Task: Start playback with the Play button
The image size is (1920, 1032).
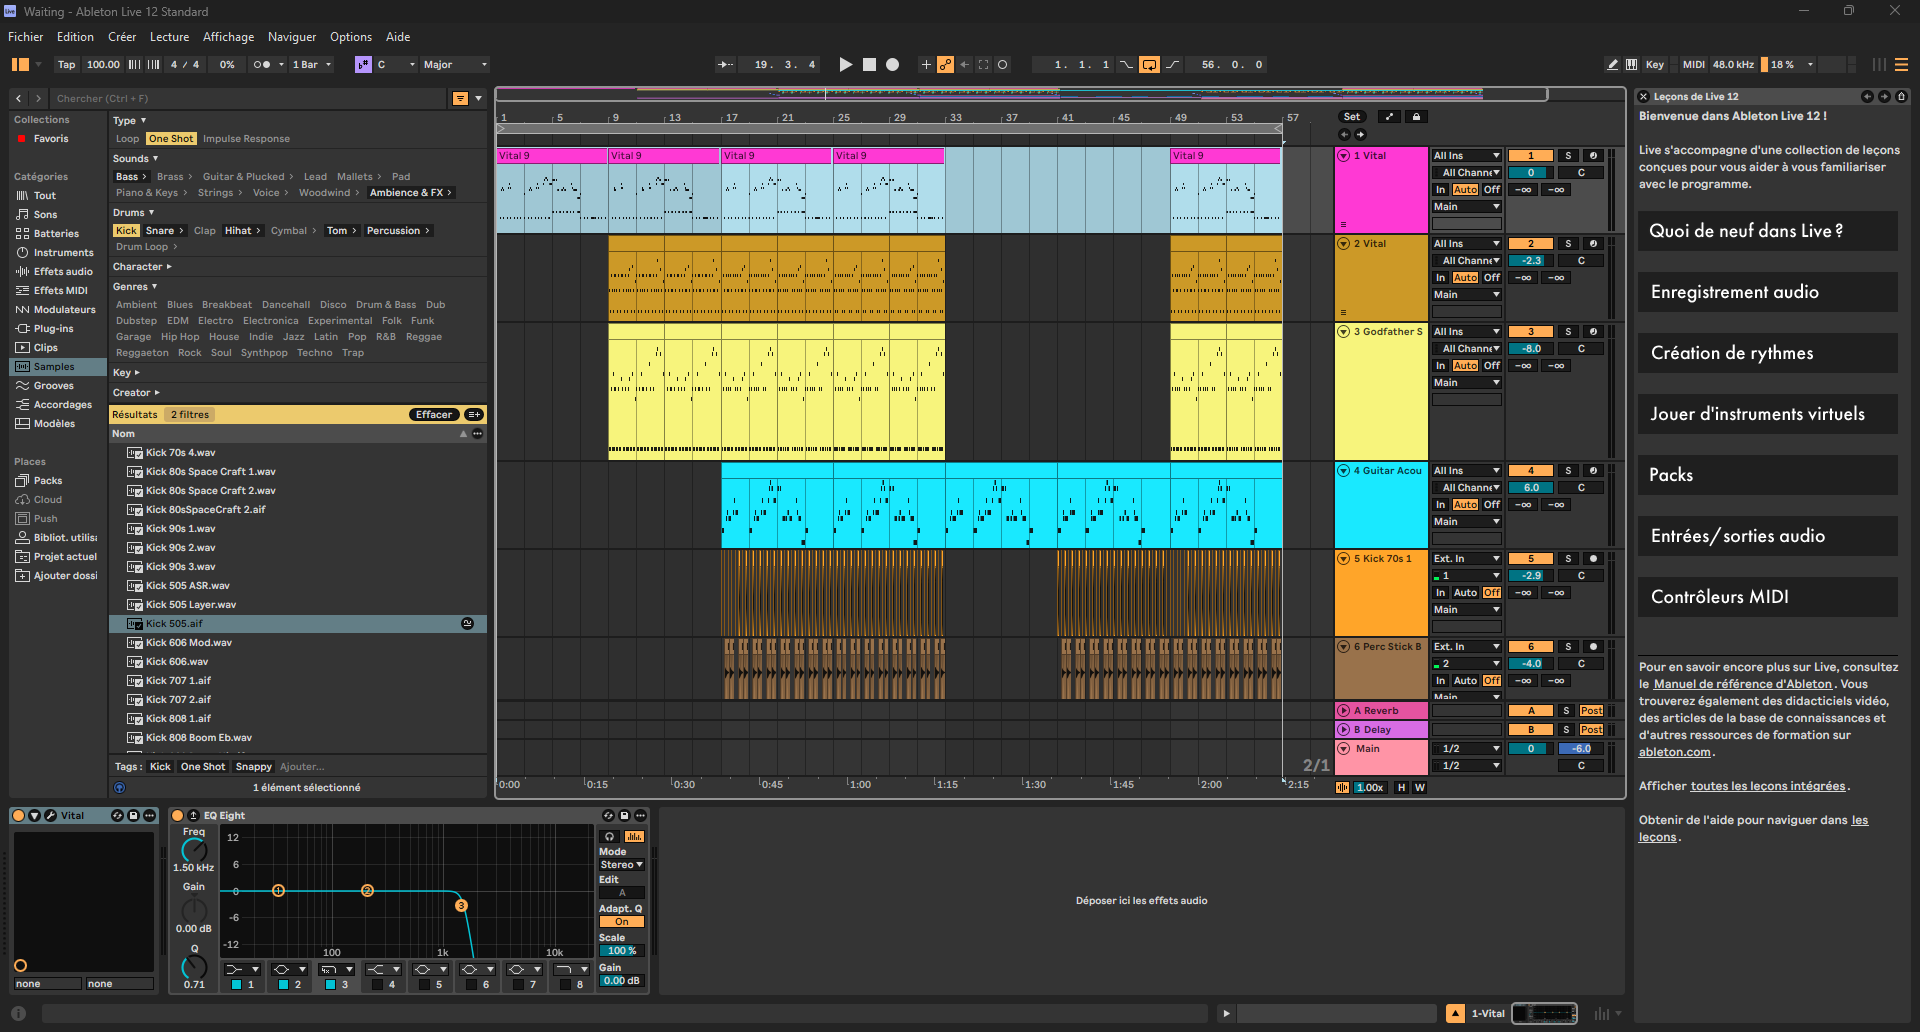Action: (x=845, y=65)
